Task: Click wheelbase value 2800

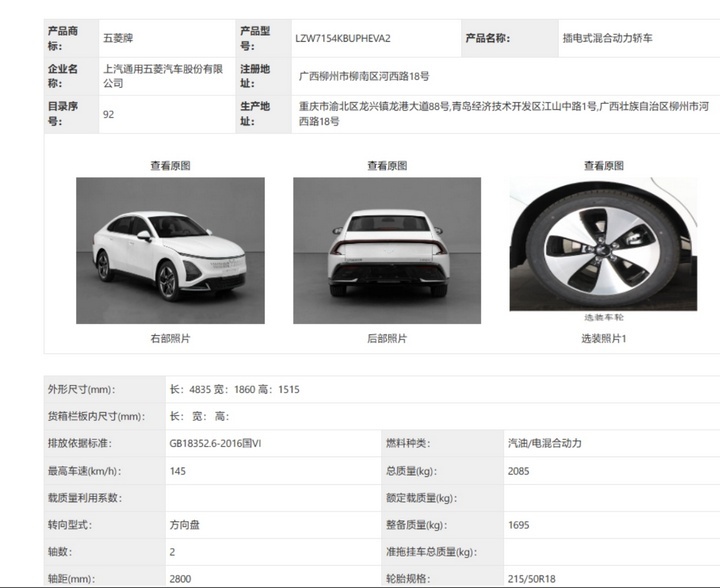Action: point(180,579)
